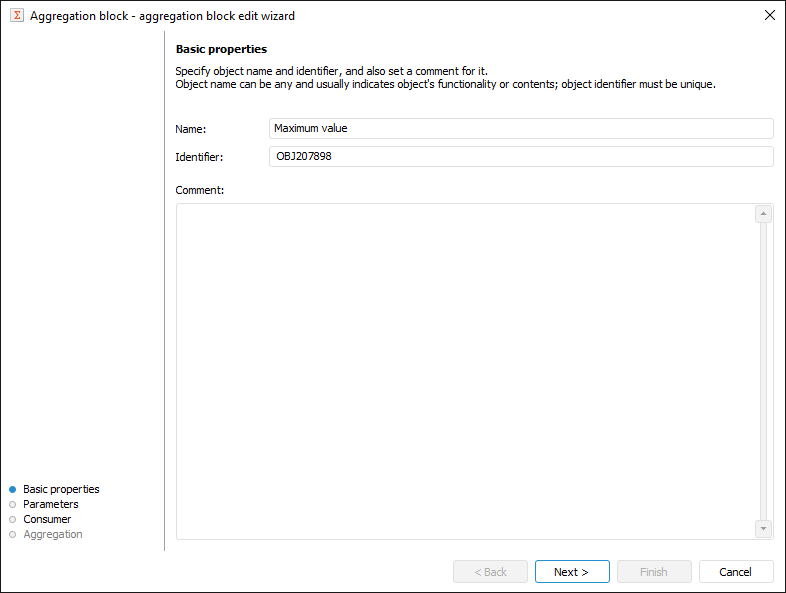Close the aggregation block edit wizard
786x593 pixels.
click(x=769, y=16)
